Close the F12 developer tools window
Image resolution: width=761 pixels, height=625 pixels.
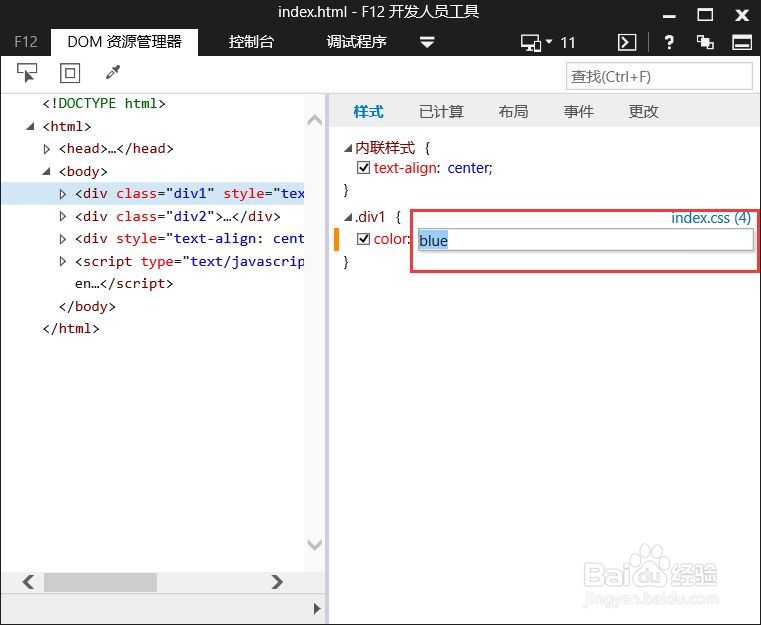[742, 16]
